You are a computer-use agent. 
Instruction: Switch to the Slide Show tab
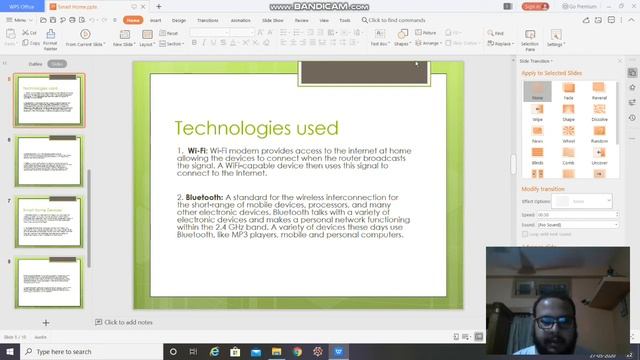(273, 20)
